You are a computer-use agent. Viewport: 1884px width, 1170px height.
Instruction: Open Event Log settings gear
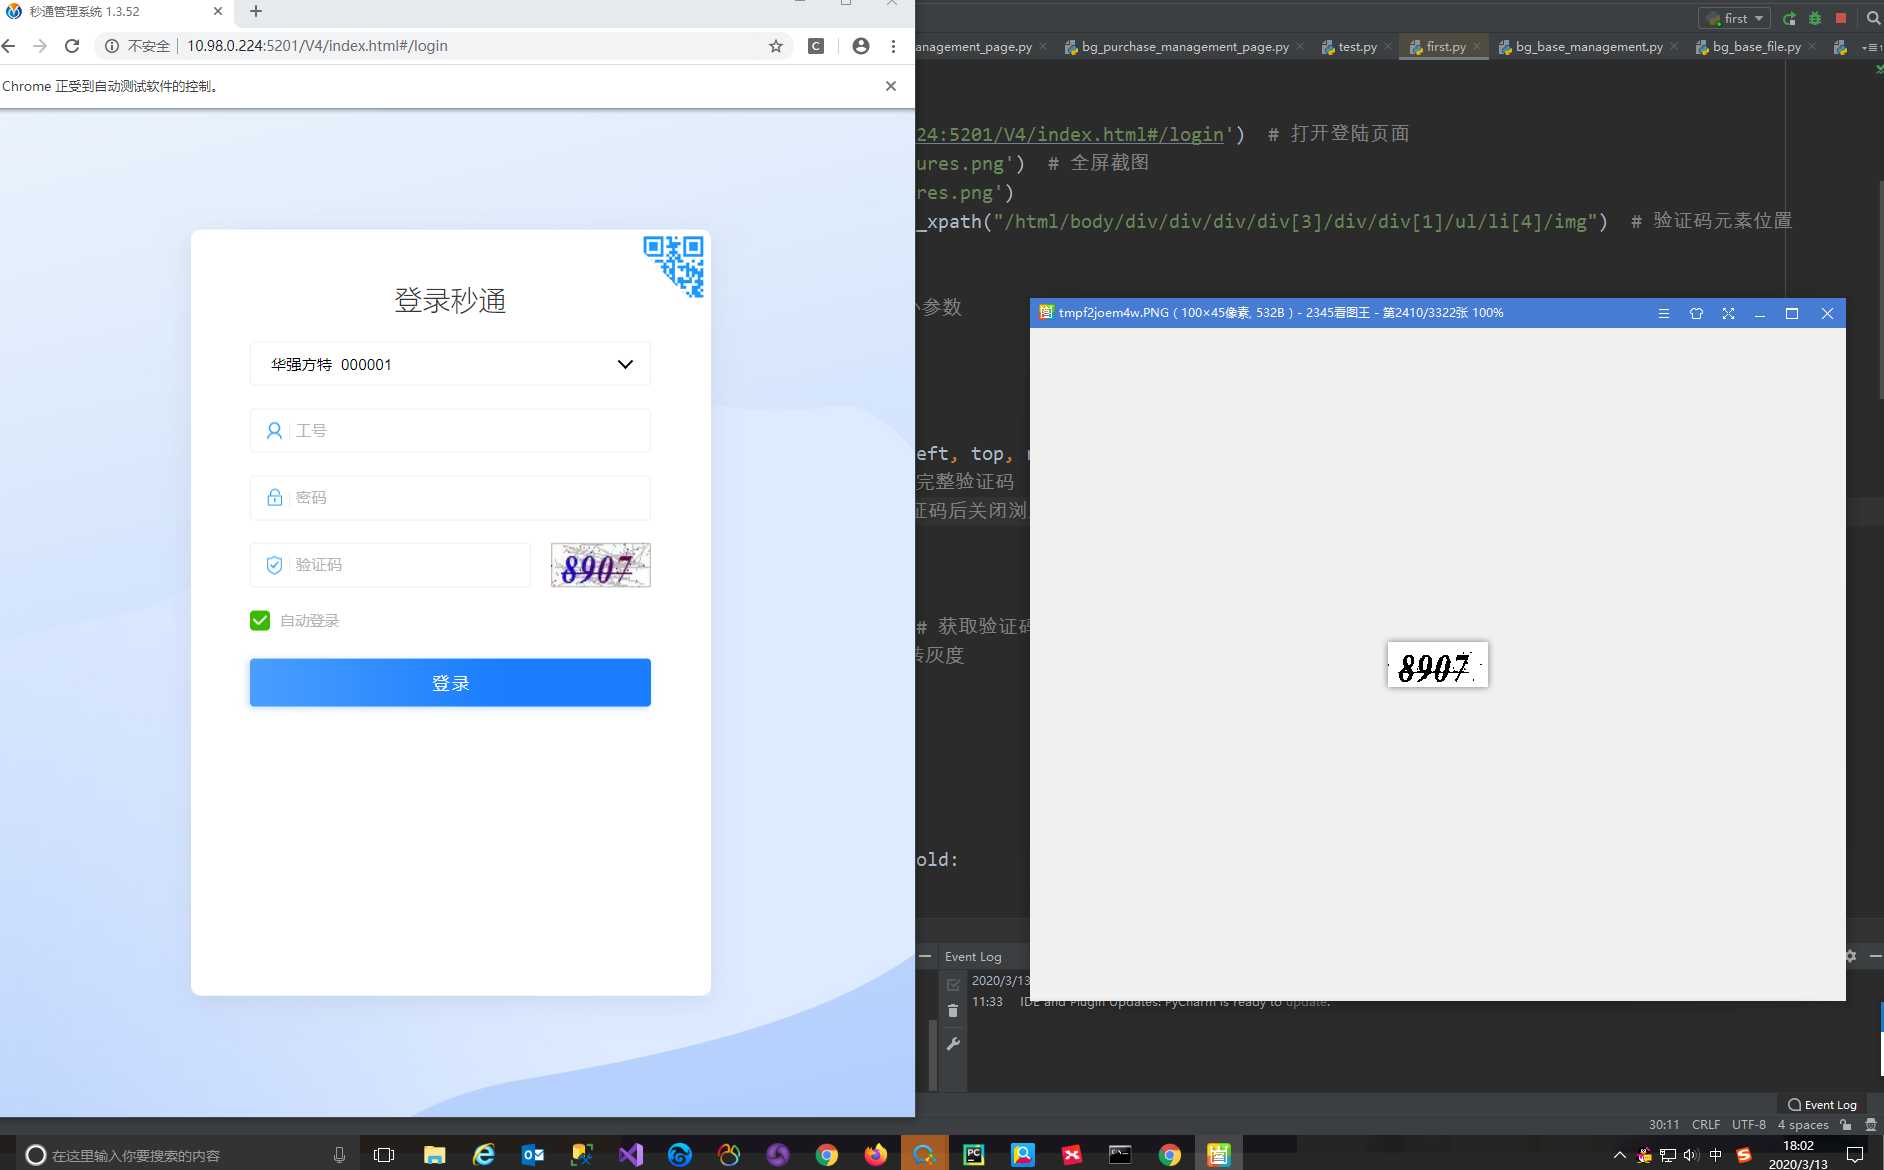click(1850, 956)
